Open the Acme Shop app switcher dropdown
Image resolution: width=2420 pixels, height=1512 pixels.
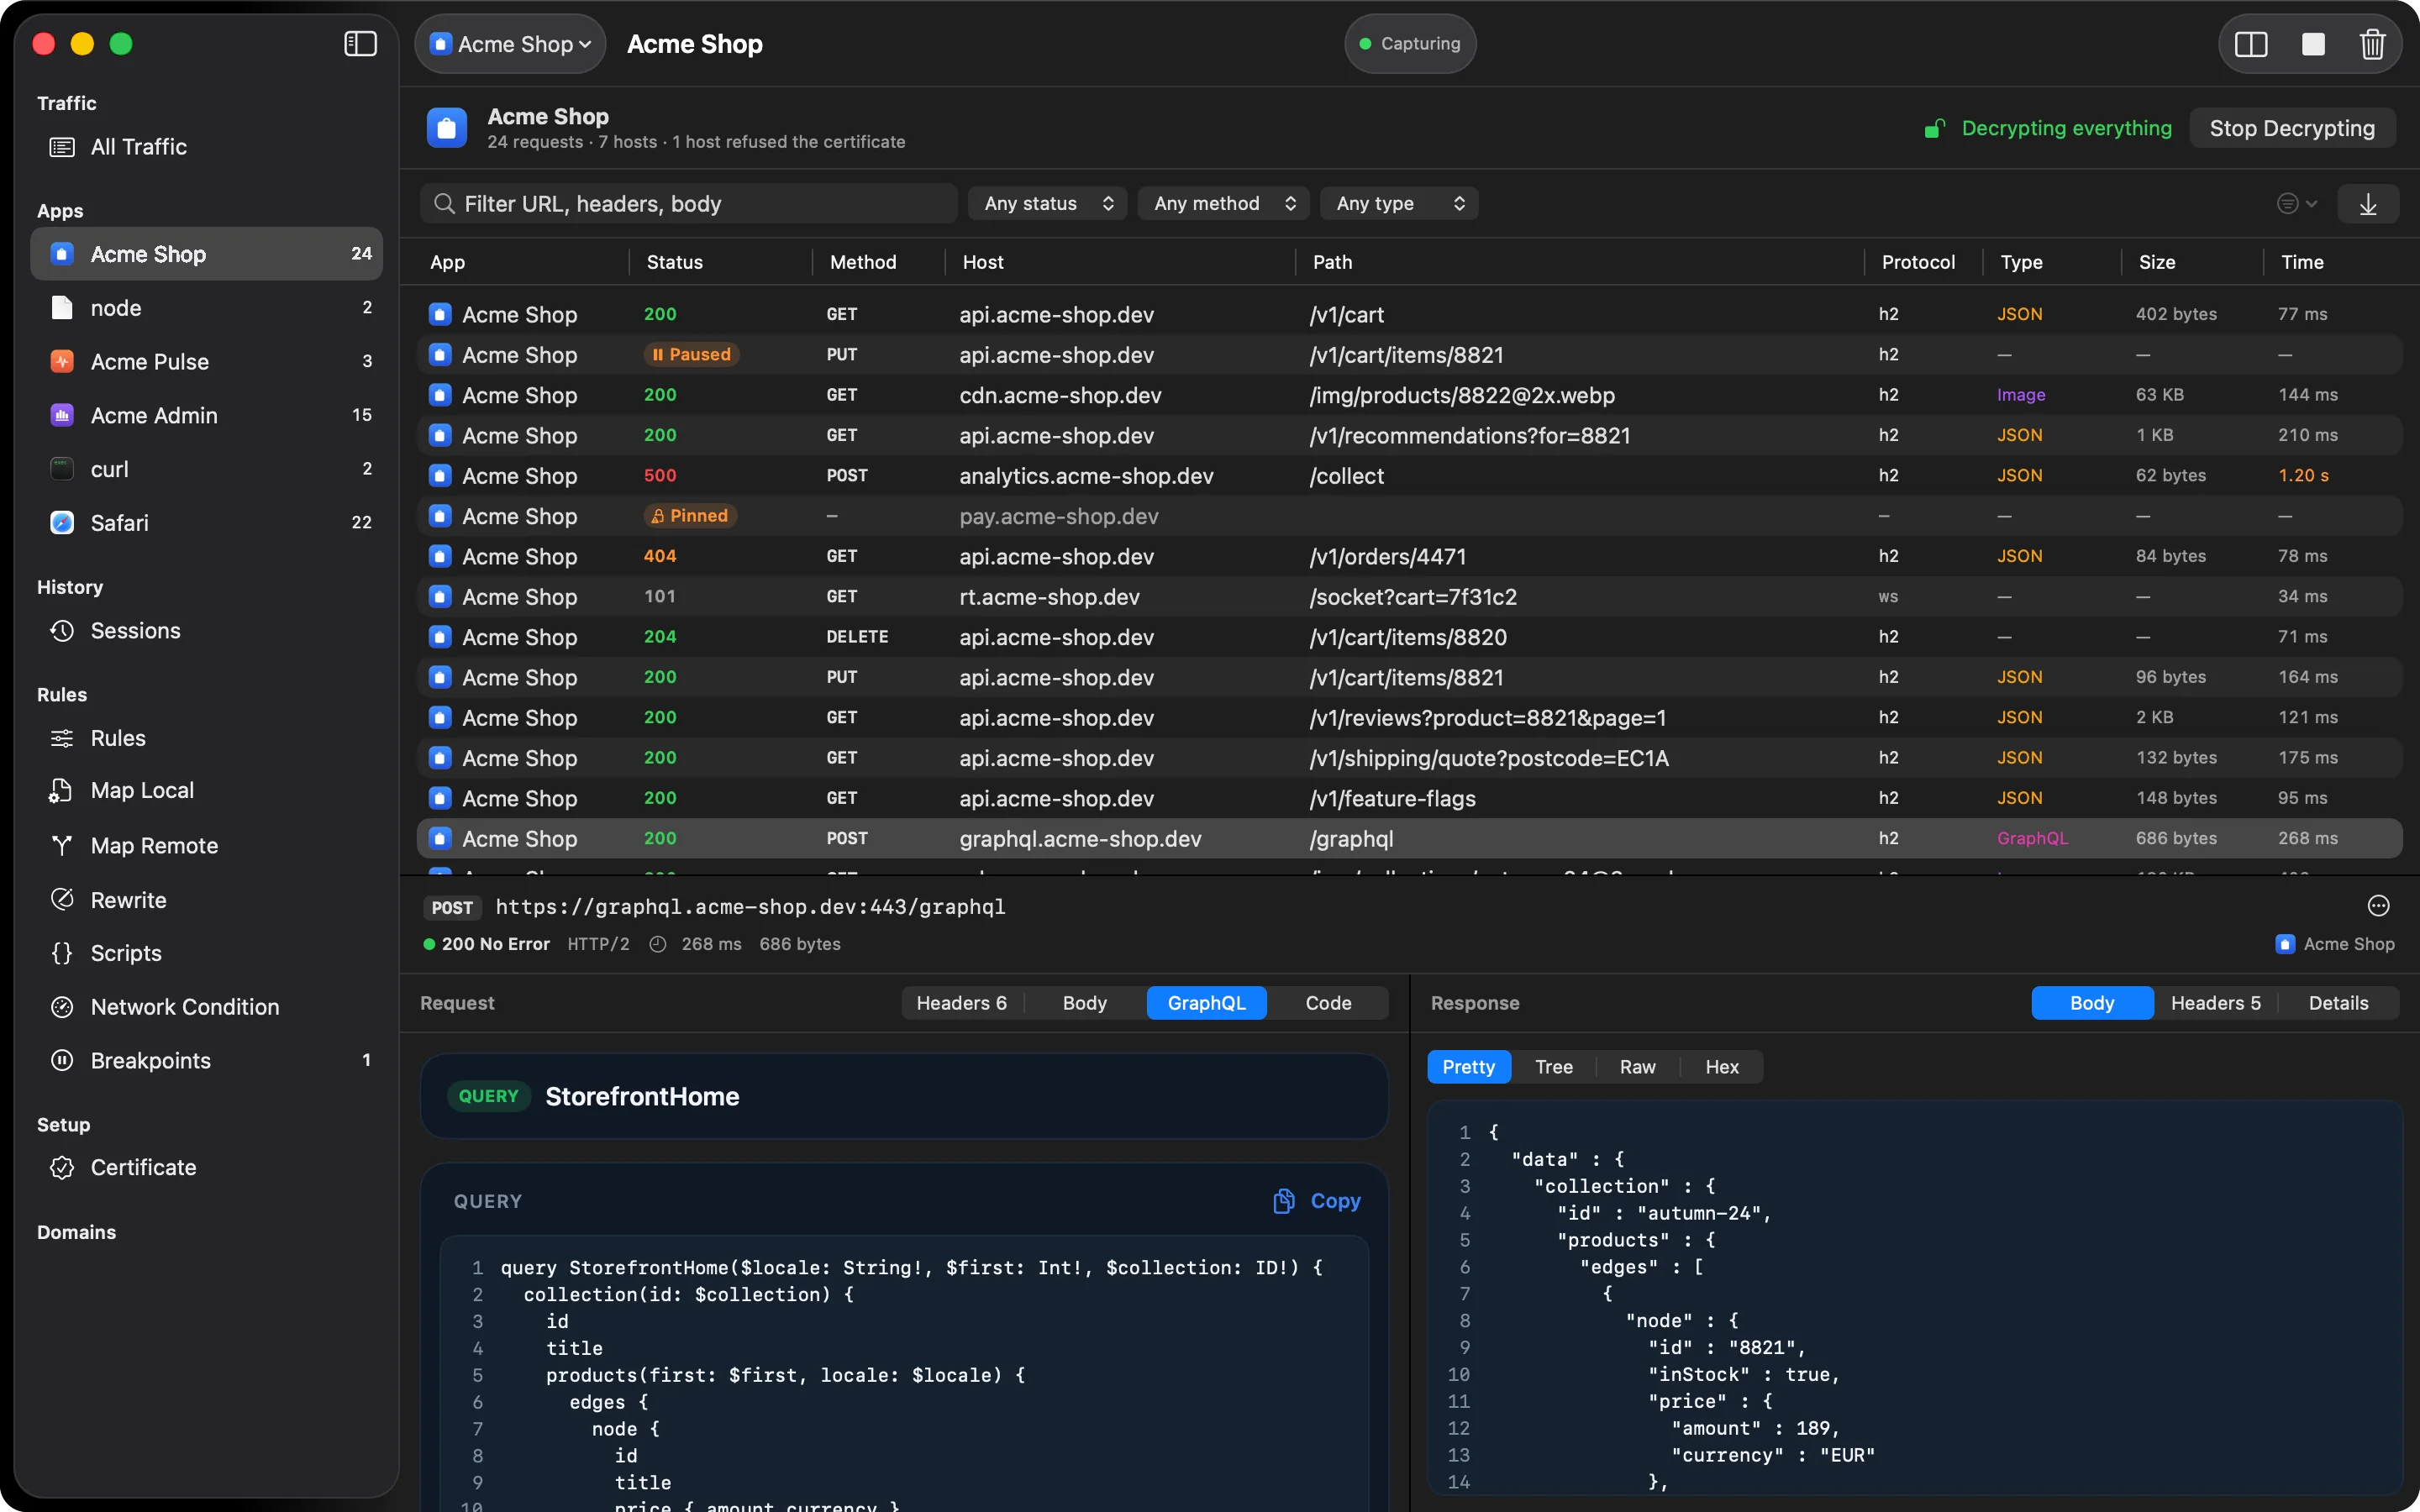pos(510,44)
